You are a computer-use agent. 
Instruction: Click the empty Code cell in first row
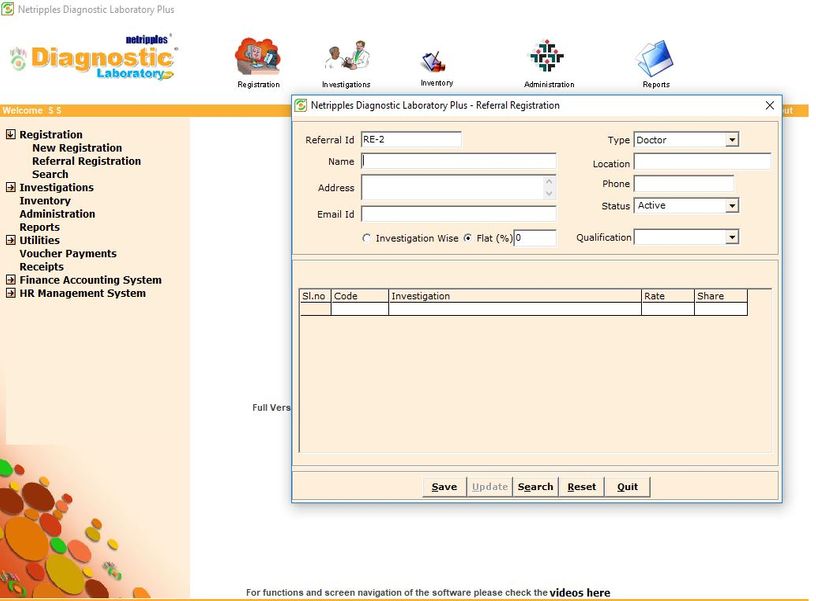(360, 309)
